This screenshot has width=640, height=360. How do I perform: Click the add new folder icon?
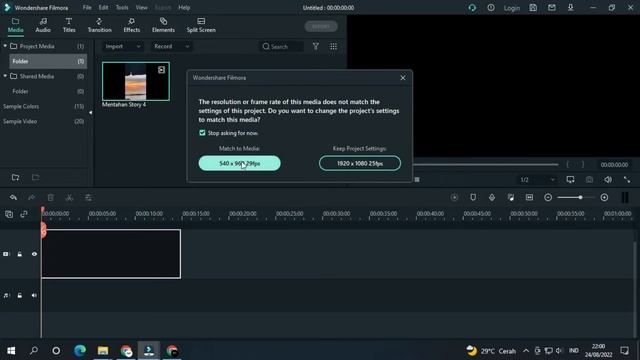pyautogui.click(x=16, y=177)
